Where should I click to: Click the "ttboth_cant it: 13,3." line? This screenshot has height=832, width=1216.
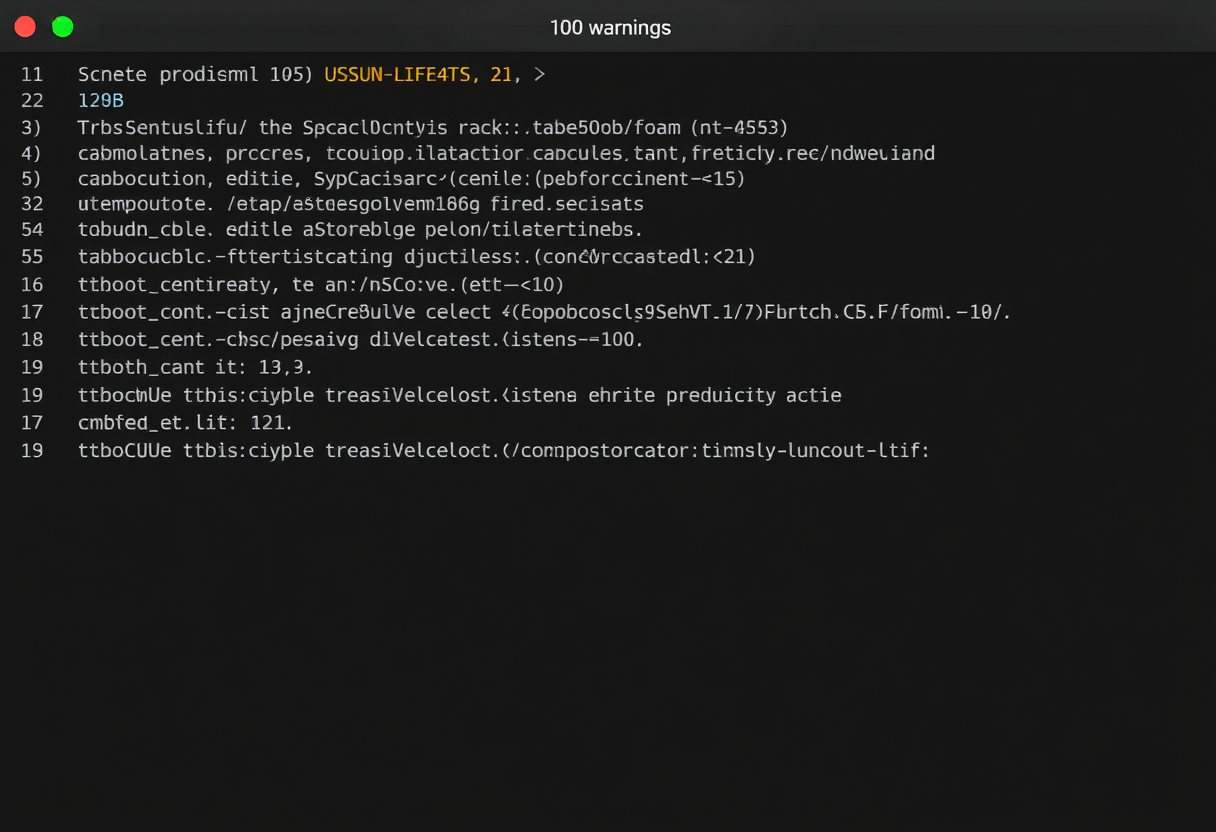(196, 367)
